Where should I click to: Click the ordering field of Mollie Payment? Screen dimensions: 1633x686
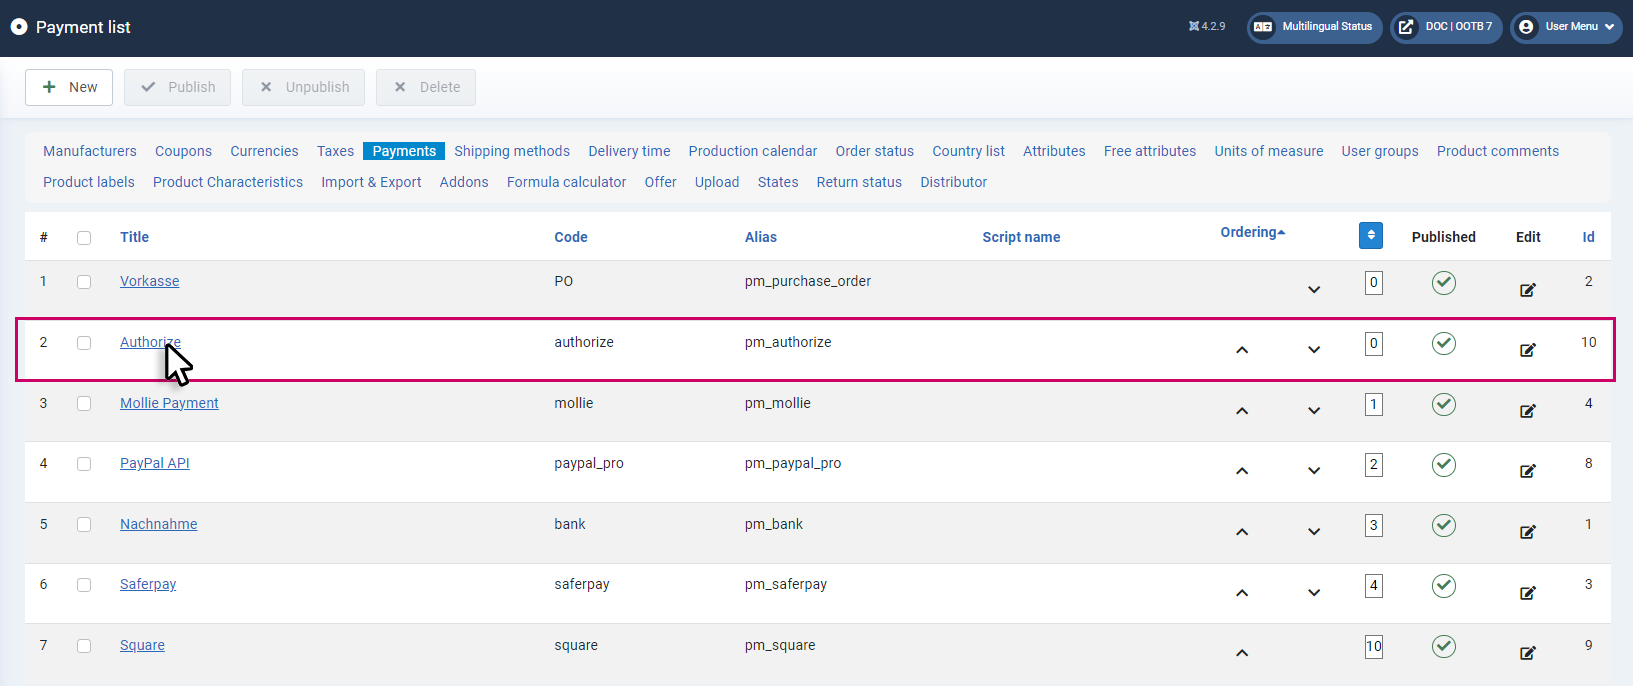coord(1374,404)
